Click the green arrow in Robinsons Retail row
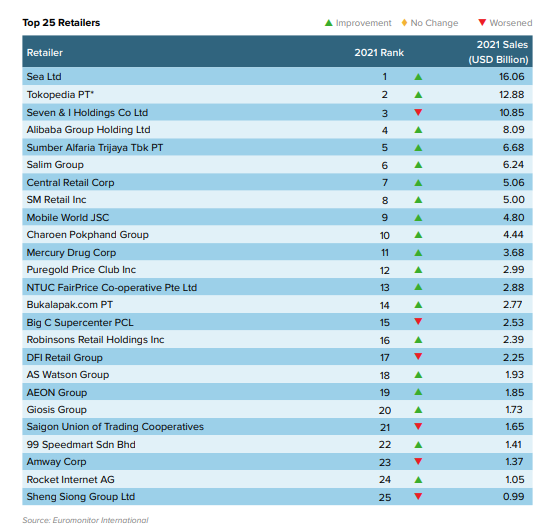Viewport: 559px width, 530px height. tap(418, 340)
